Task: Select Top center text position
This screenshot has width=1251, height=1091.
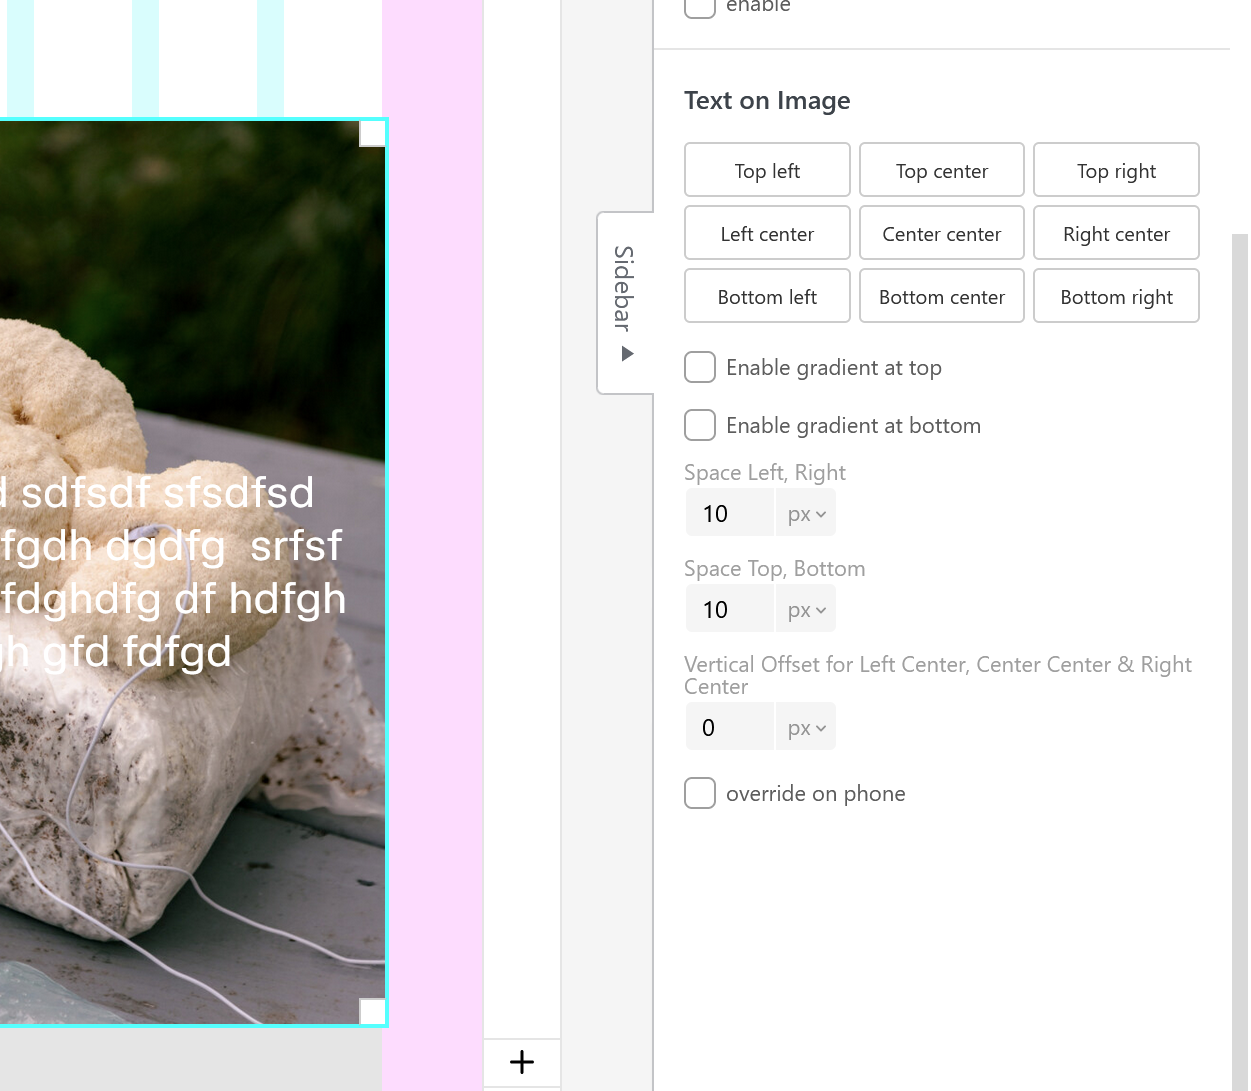Action: pyautogui.click(x=941, y=171)
